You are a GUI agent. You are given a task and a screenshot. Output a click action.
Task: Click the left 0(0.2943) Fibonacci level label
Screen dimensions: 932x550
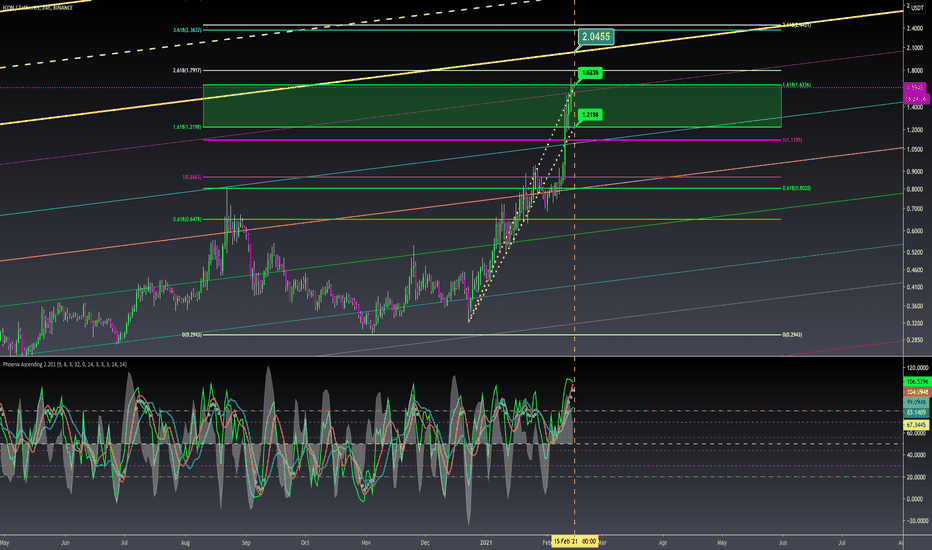click(x=191, y=335)
